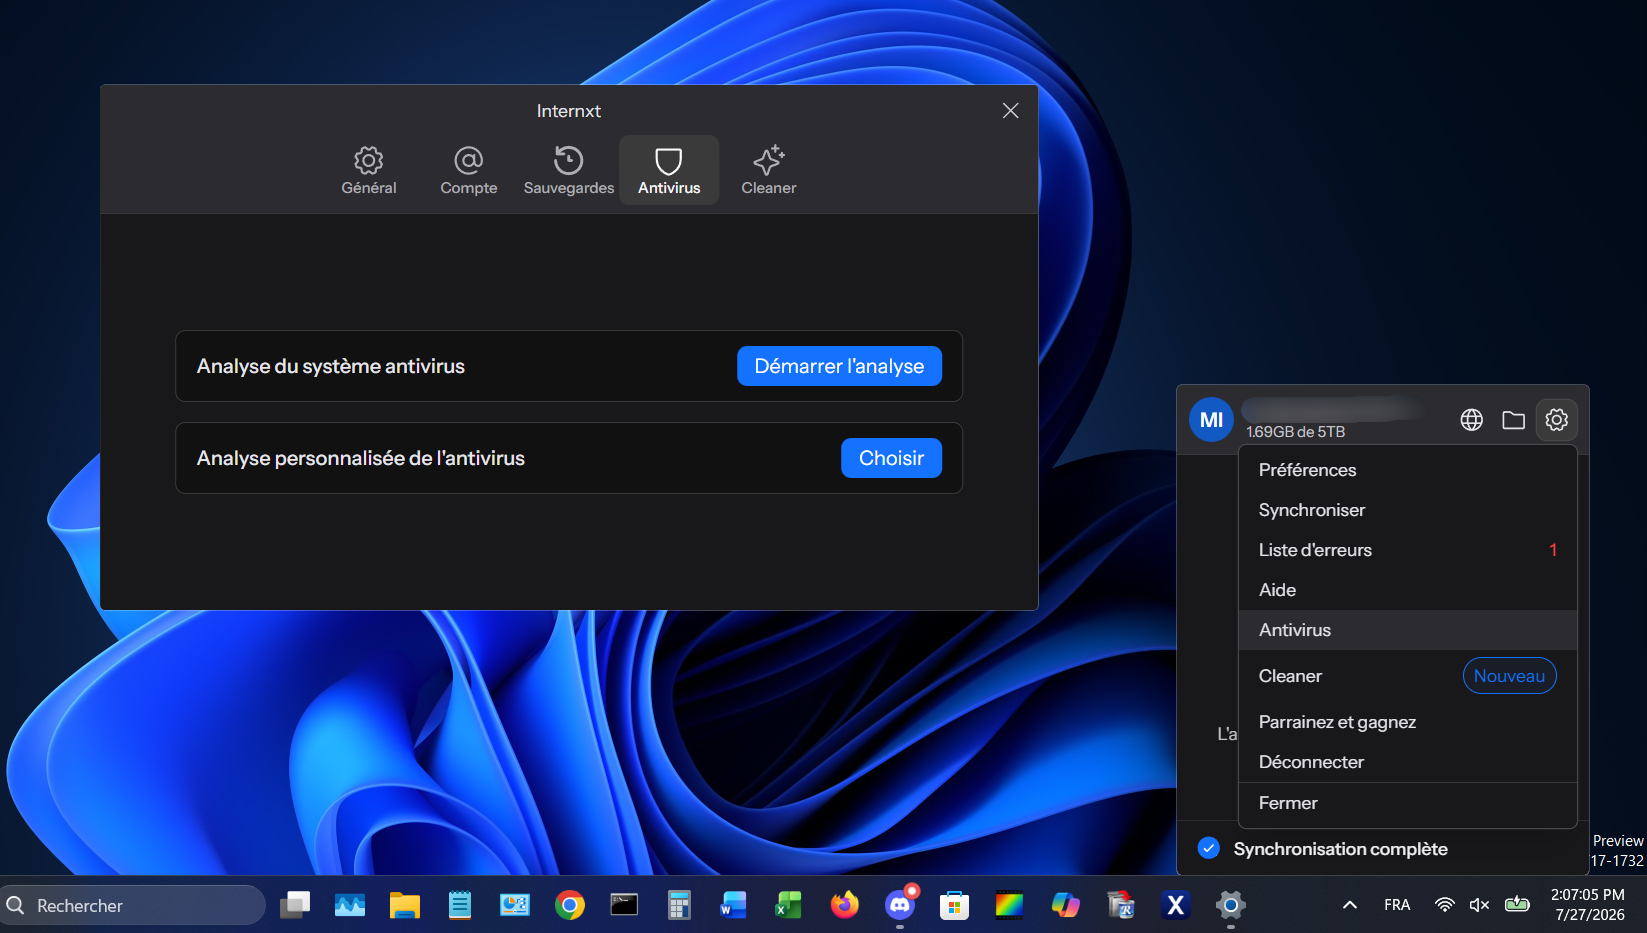Open Microsoft Store from the taskbar

pos(954,905)
